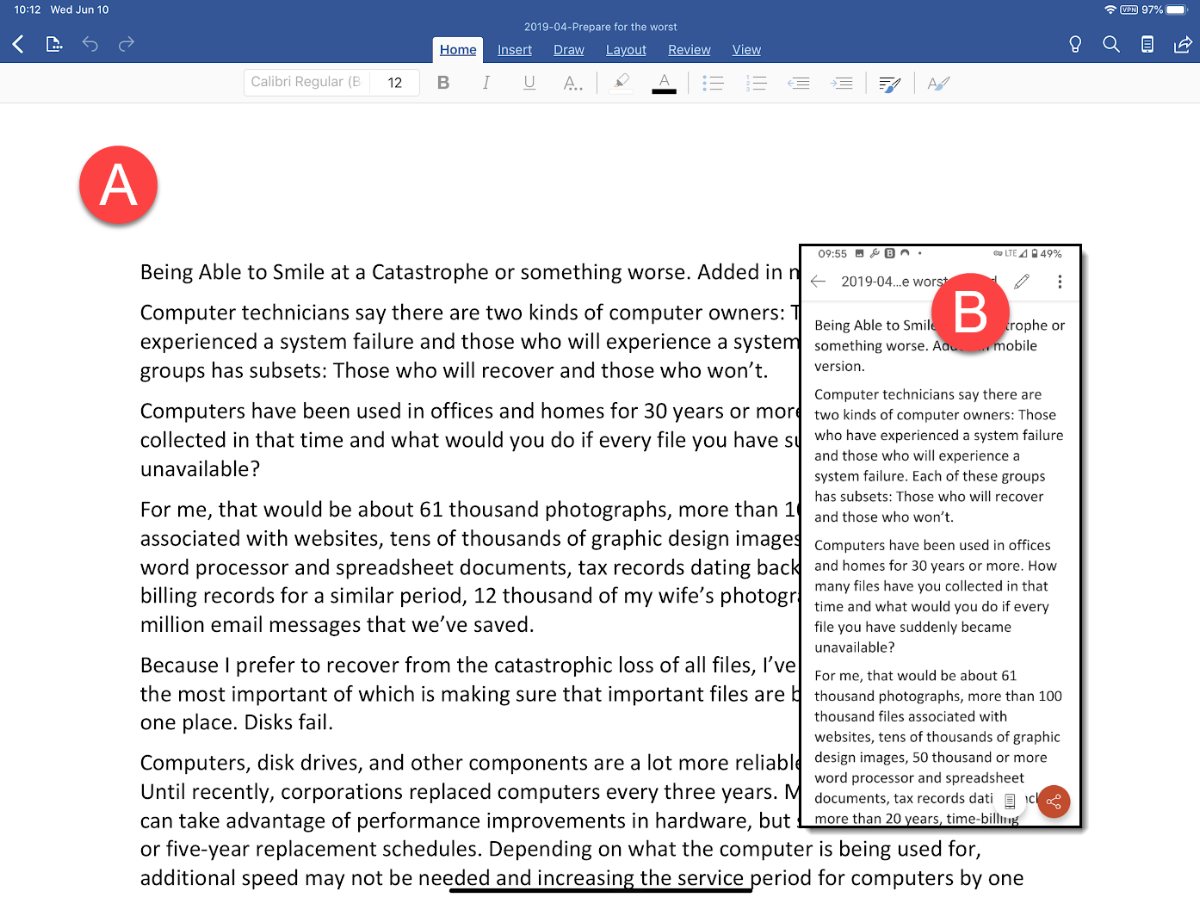Apply a bulleted list
1200x898 pixels.
pyautogui.click(x=713, y=83)
